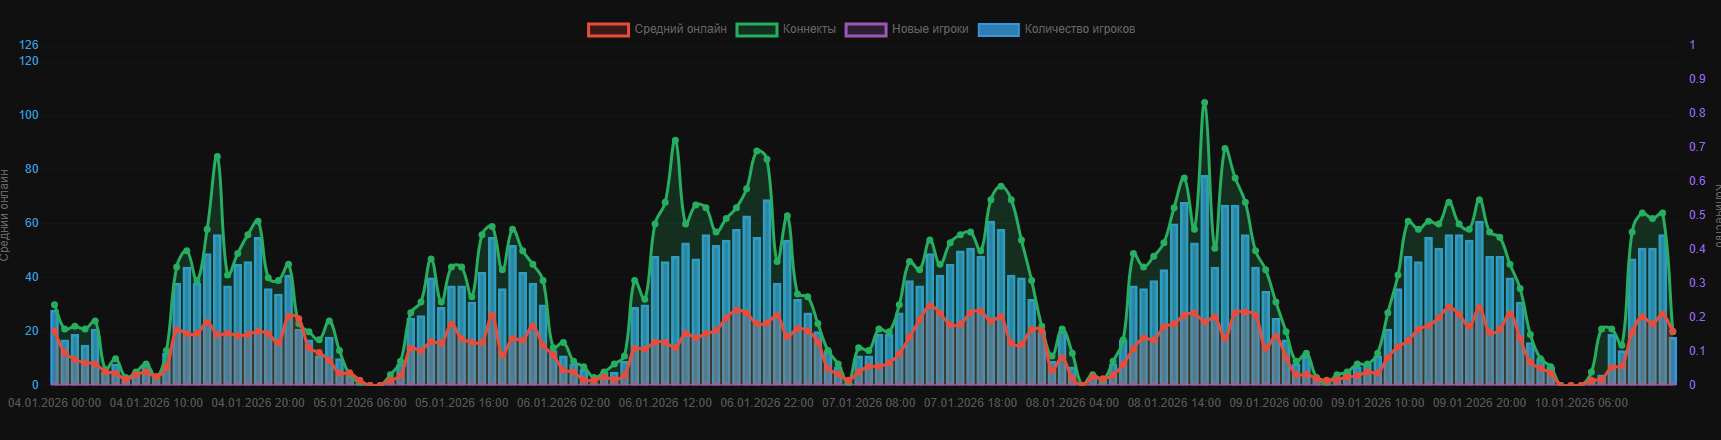The width and height of the screenshot is (1721, 440).
Task: Click the 10.01.2026 06:00 x-axis label
Action: point(1581,404)
